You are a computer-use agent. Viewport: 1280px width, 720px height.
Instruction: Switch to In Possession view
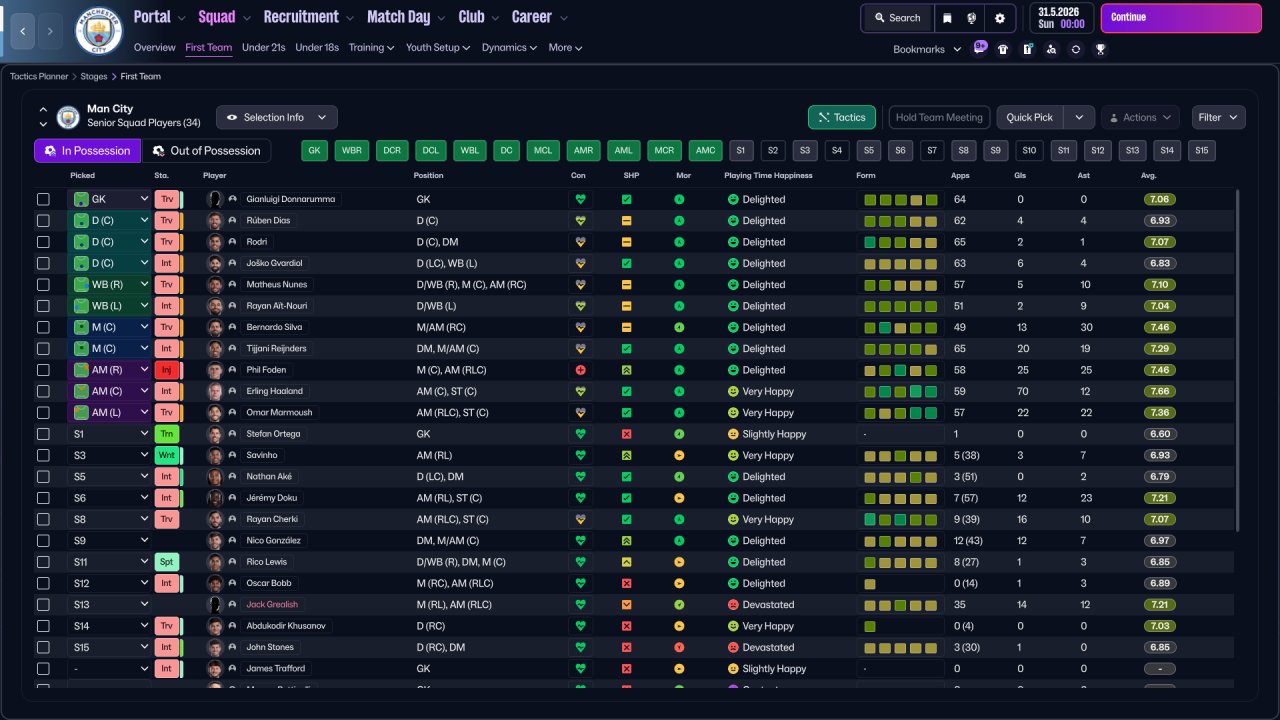[x=87, y=151]
